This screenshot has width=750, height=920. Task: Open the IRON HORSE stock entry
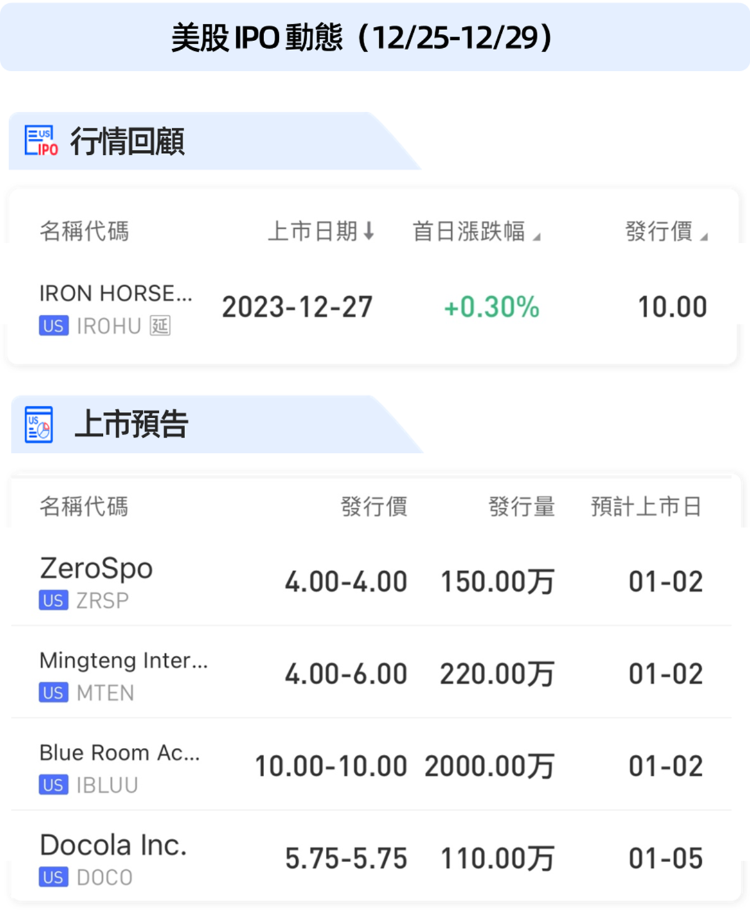click(115, 294)
